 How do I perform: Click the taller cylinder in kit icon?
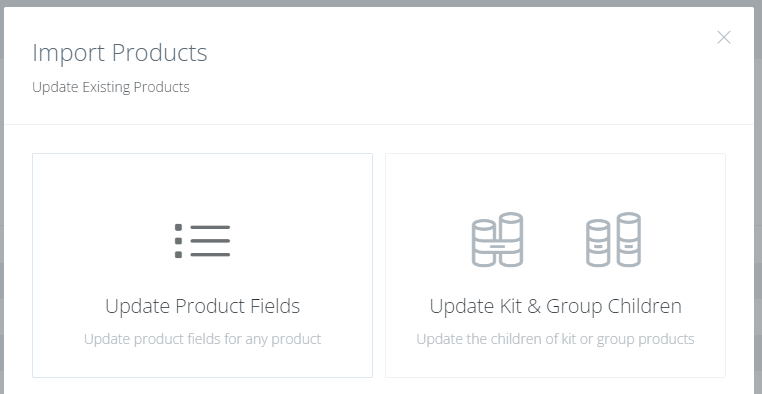tap(511, 240)
